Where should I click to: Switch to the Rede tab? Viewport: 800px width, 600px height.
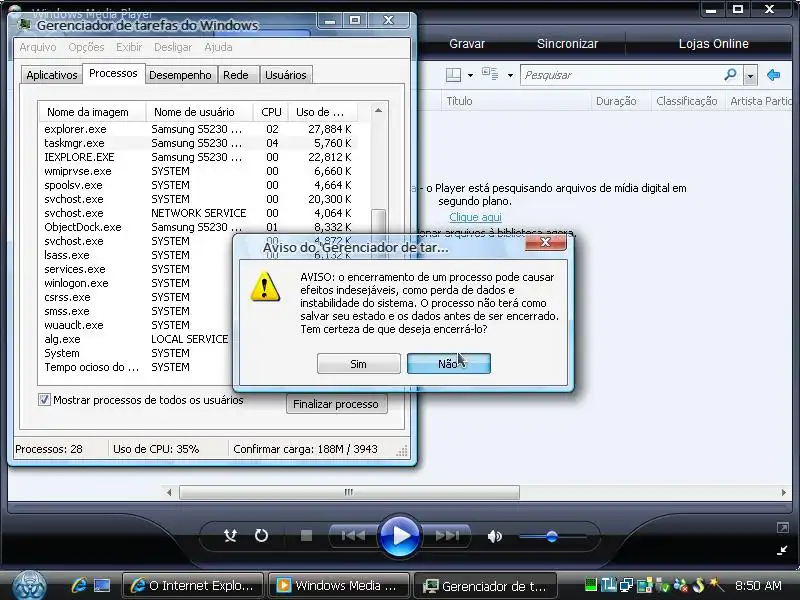[236, 75]
